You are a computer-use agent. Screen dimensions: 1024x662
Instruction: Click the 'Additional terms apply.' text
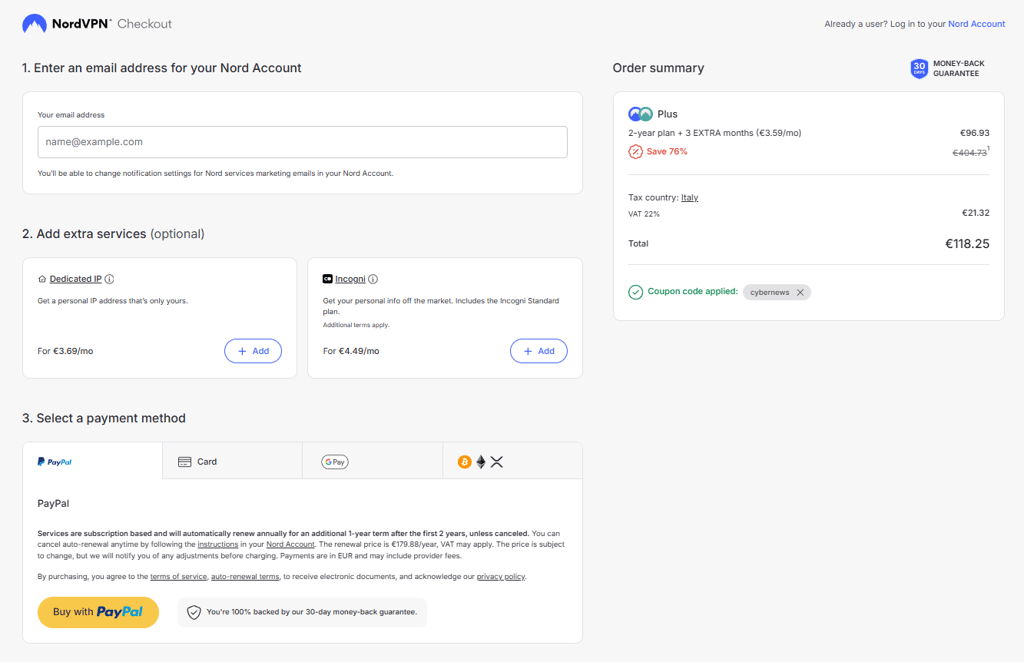[x=356, y=324]
